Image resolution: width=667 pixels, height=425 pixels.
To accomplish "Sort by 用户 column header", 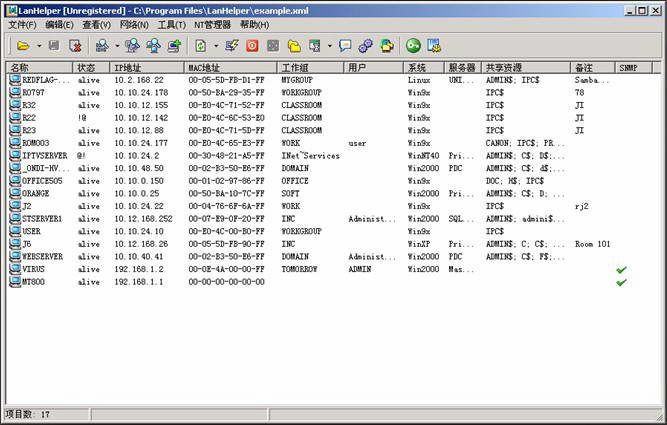I will (x=373, y=68).
